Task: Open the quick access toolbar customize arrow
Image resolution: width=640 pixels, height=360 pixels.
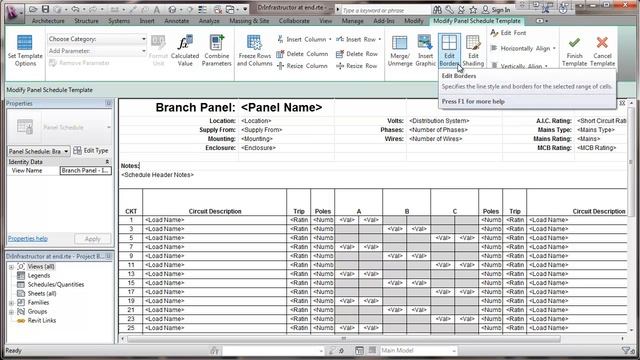Action: click(x=245, y=9)
